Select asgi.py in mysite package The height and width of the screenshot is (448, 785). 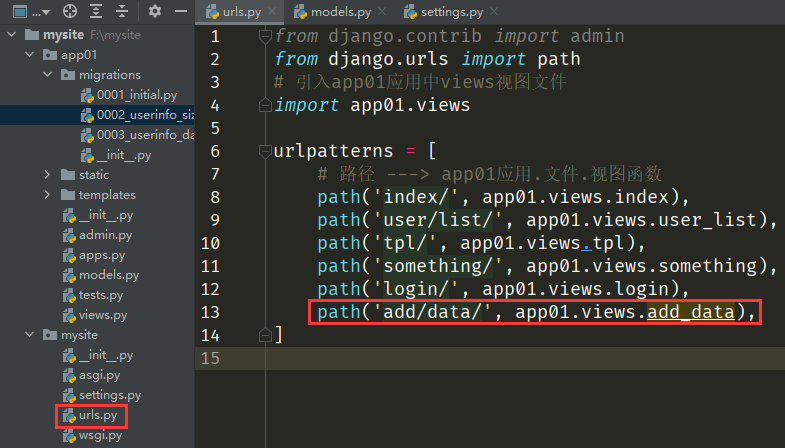91,375
